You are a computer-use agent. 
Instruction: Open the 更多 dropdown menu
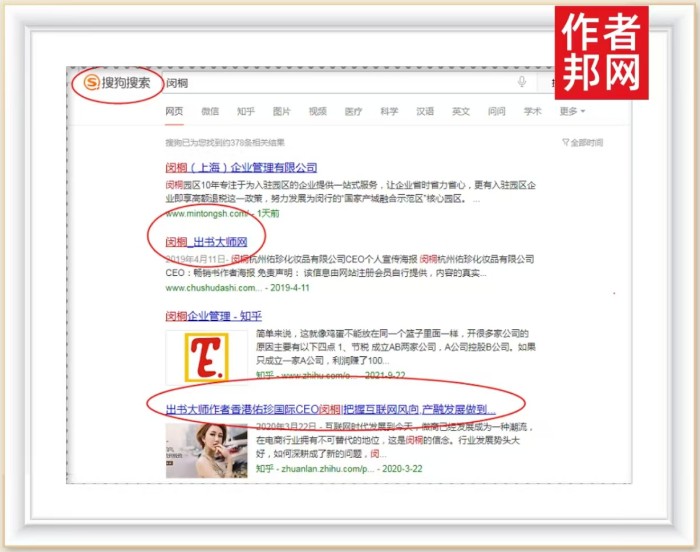click(x=572, y=112)
